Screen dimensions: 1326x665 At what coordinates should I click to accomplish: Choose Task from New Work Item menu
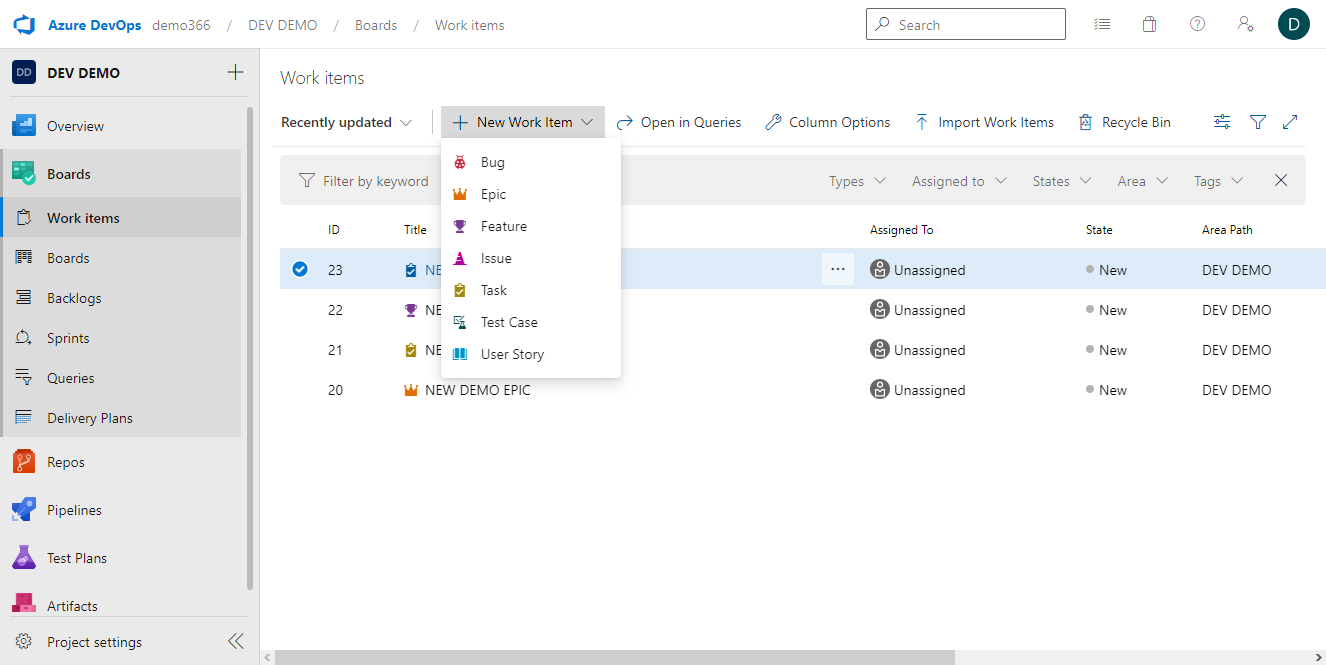pos(531,290)
